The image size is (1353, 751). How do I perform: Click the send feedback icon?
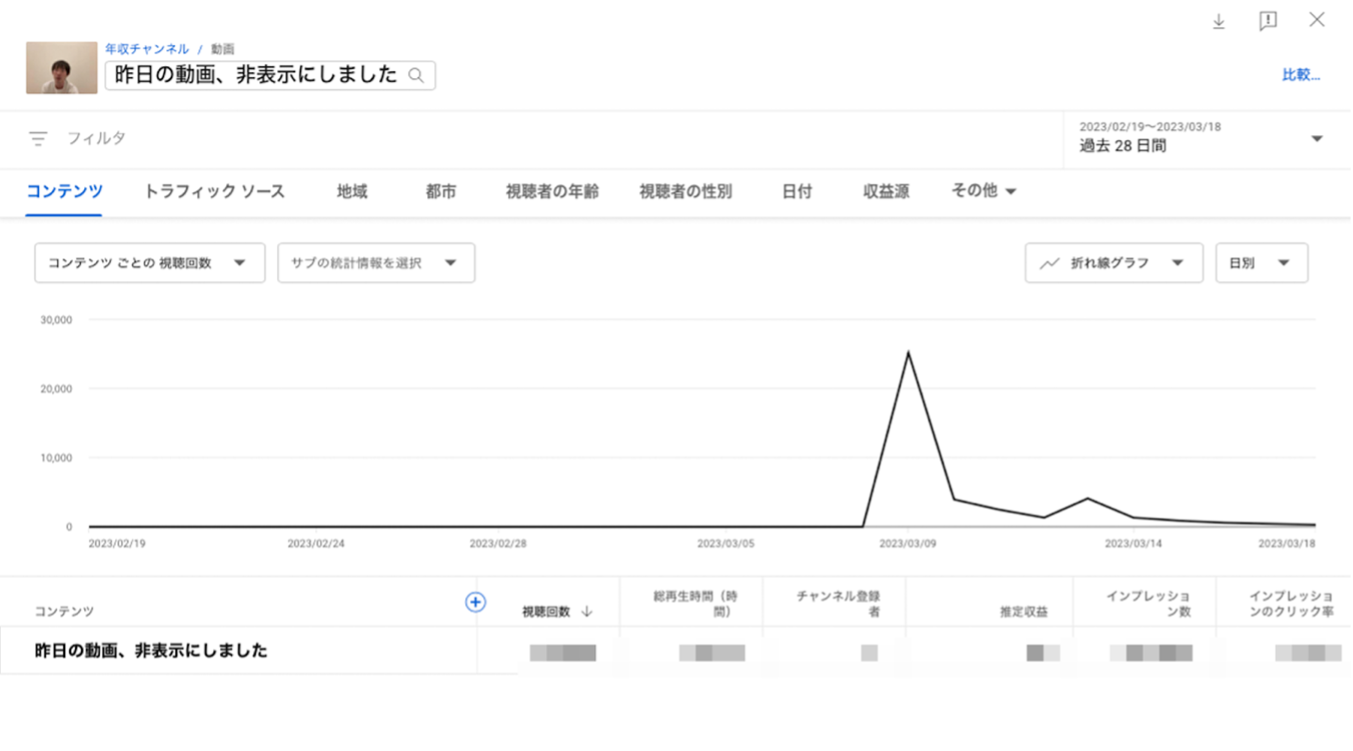tap(1268, 22)
